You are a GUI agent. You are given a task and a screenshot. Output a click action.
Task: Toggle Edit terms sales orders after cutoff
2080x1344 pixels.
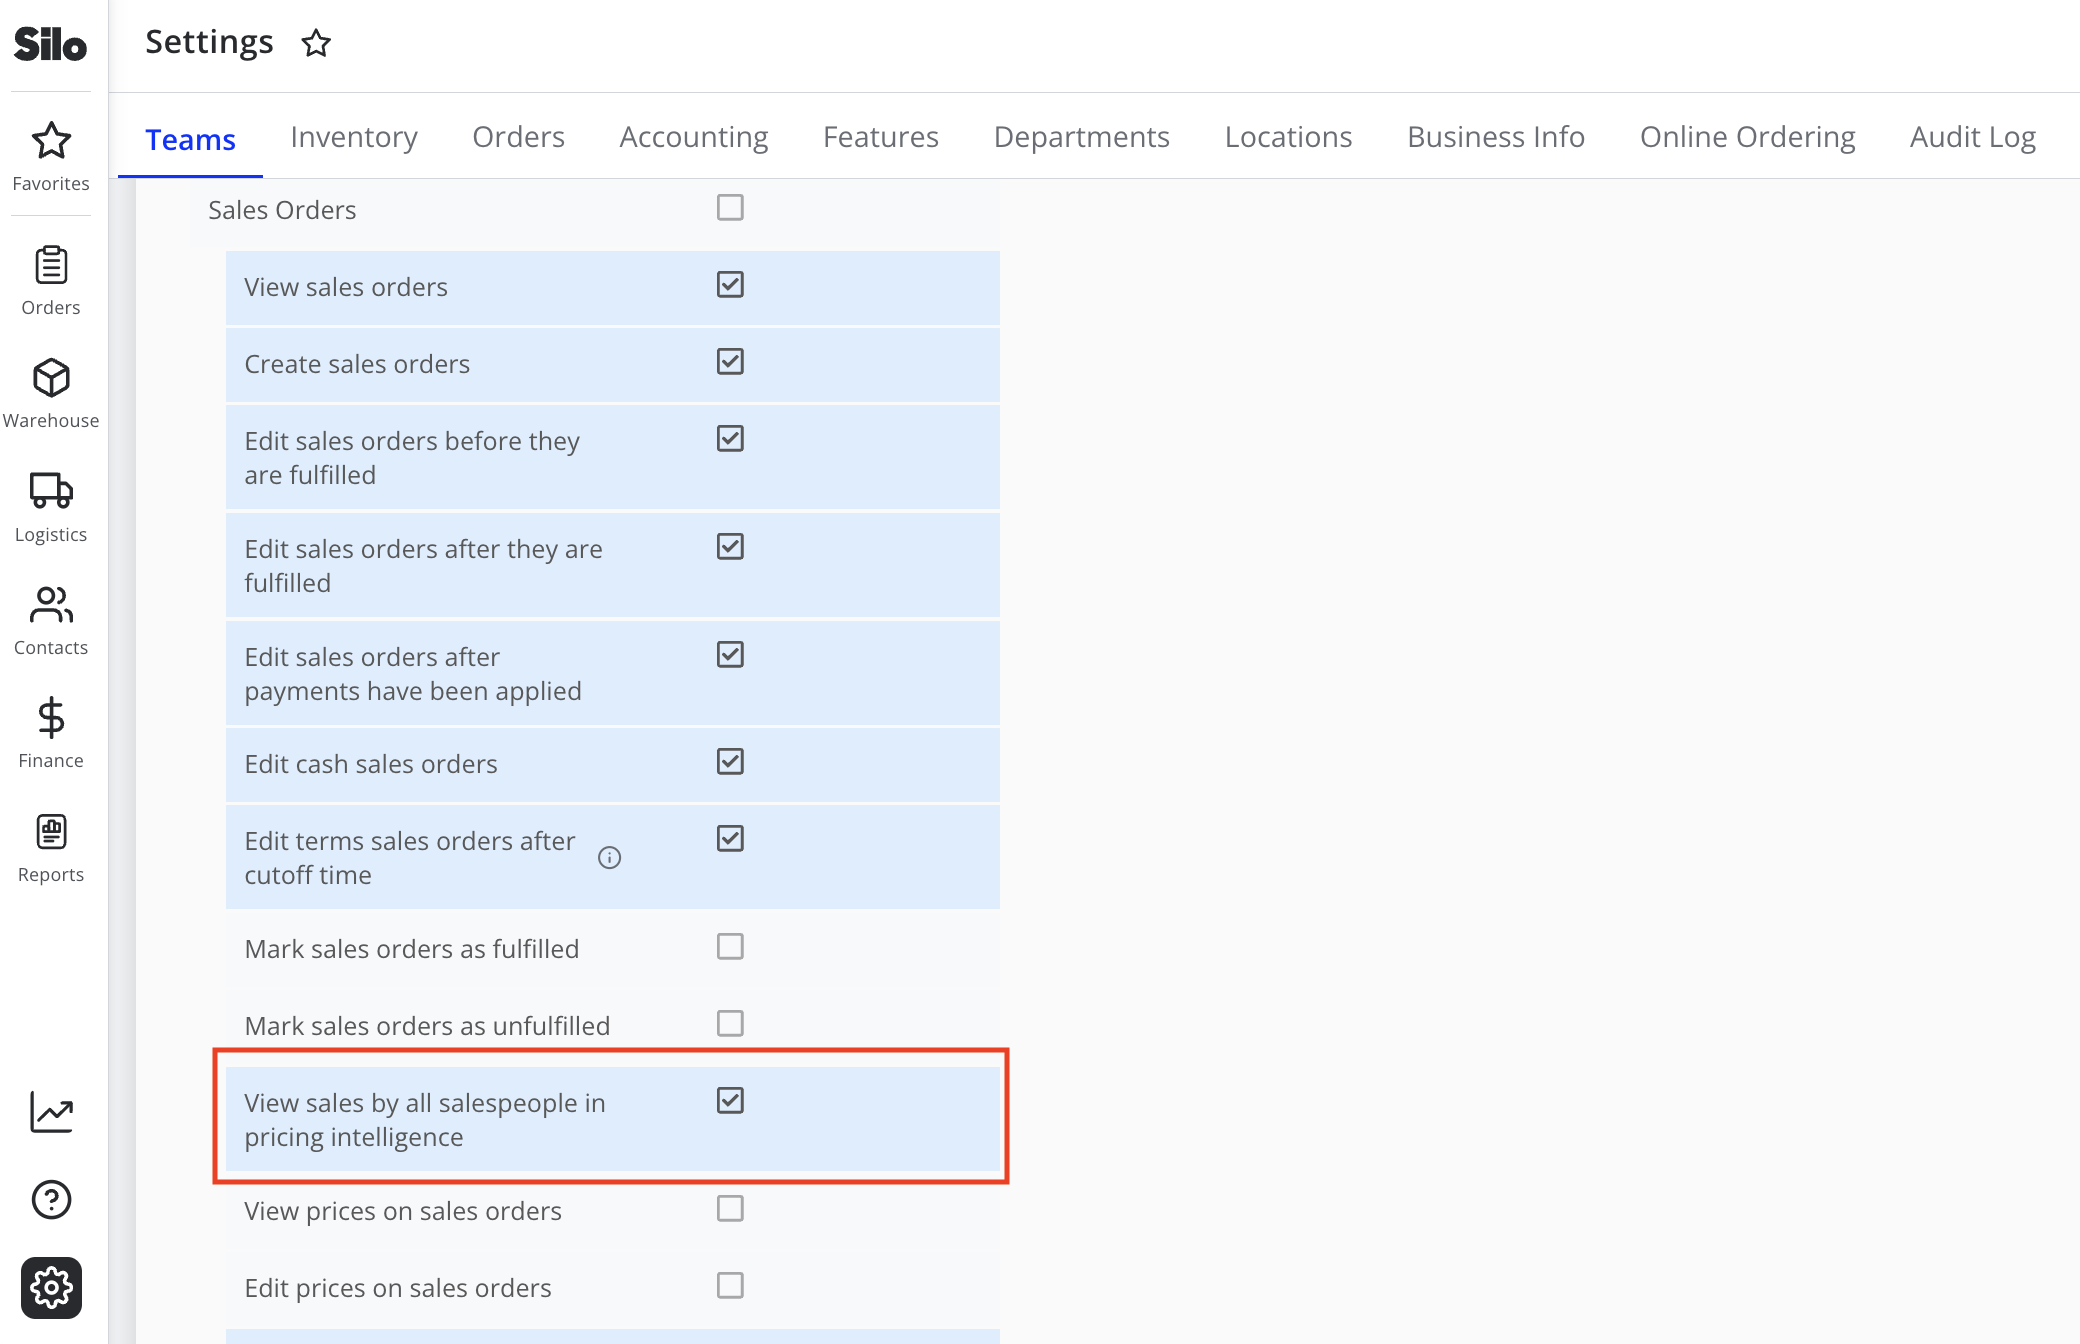pos(730,838)
